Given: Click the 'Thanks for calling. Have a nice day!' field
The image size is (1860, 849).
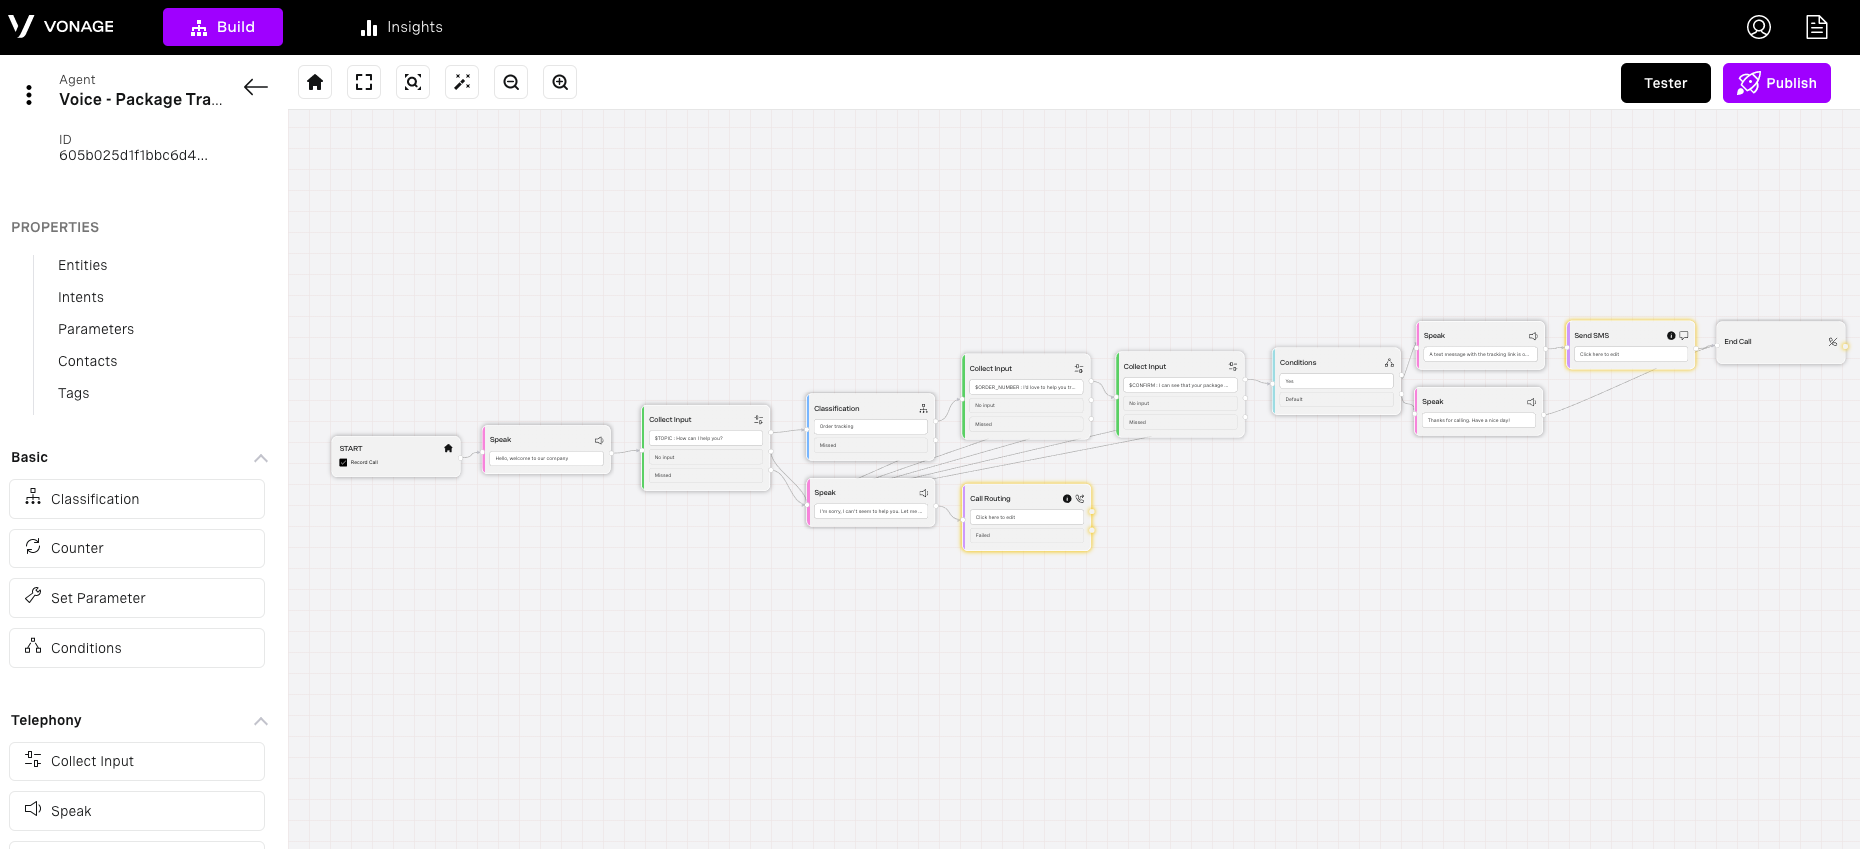Looking at the screenshot, I should (x=1479, y=420).
